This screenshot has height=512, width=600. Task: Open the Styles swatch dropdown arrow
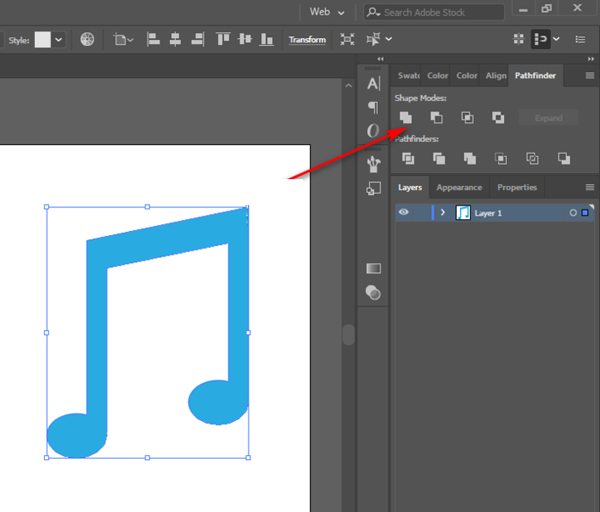click(59, 40)
